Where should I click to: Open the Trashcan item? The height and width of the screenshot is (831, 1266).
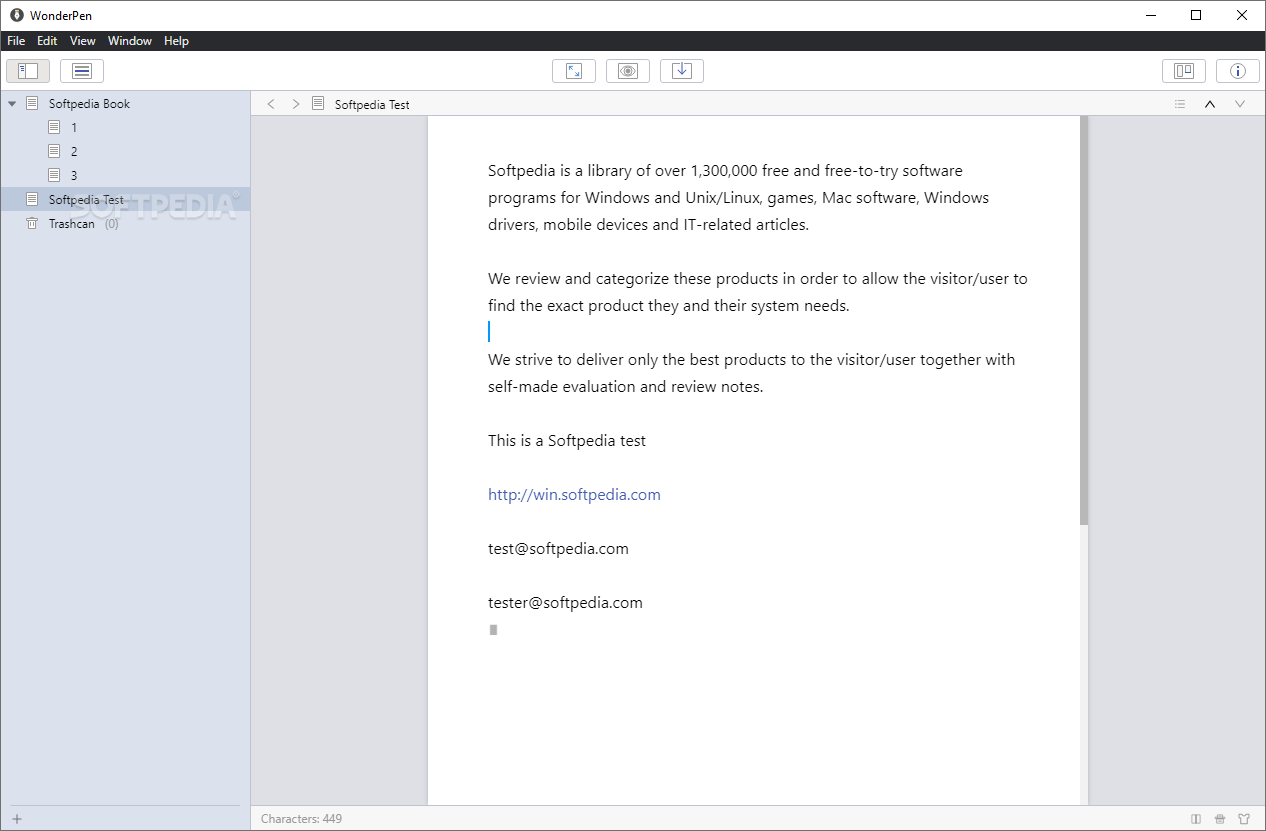coord(72,224)
